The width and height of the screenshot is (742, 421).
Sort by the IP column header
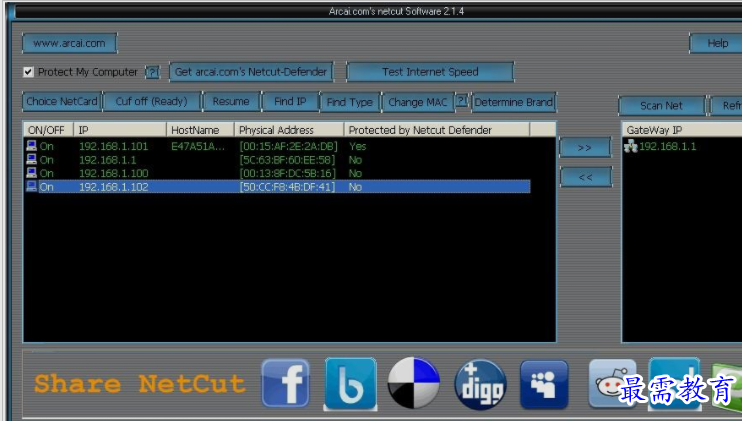coord(120,130)
